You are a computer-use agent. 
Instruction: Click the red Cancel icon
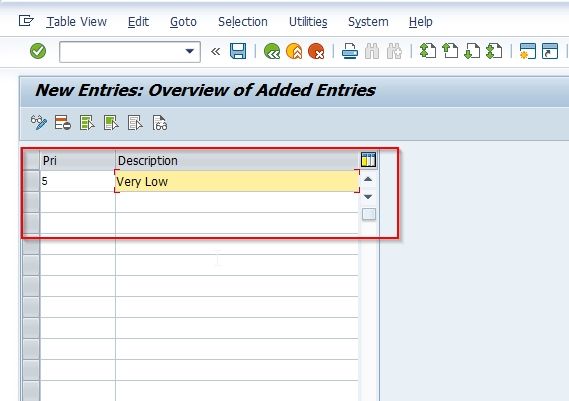(316, 51)
